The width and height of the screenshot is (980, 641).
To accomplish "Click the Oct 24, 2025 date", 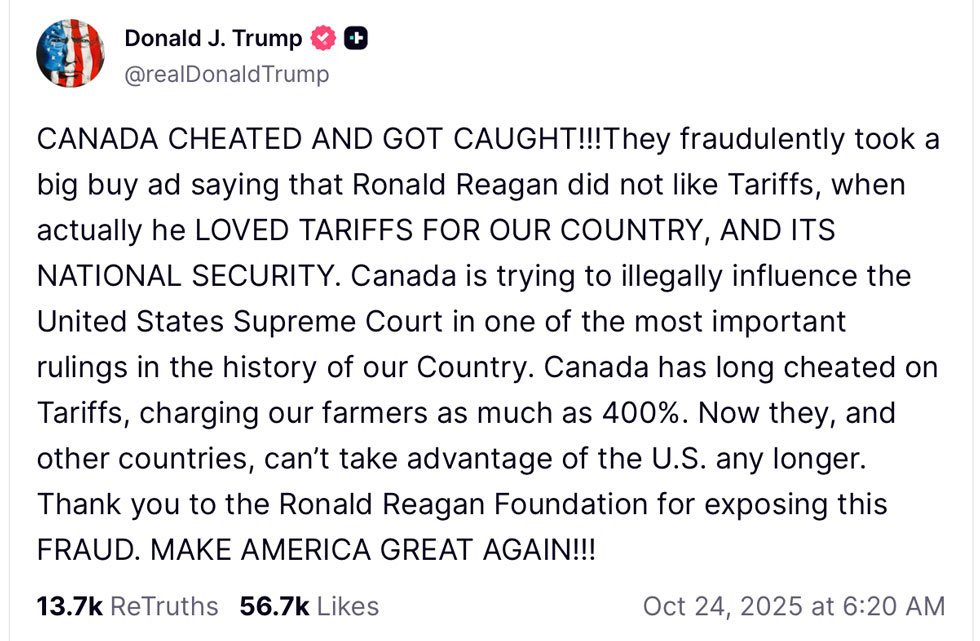I will pos(722,606).
